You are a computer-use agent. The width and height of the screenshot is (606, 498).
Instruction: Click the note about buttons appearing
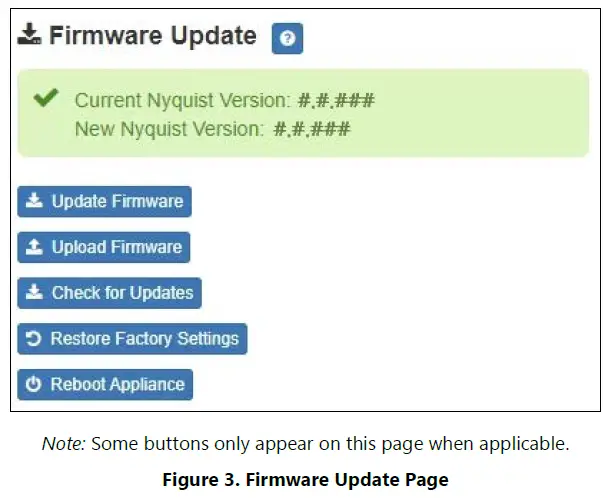point(305,443)
